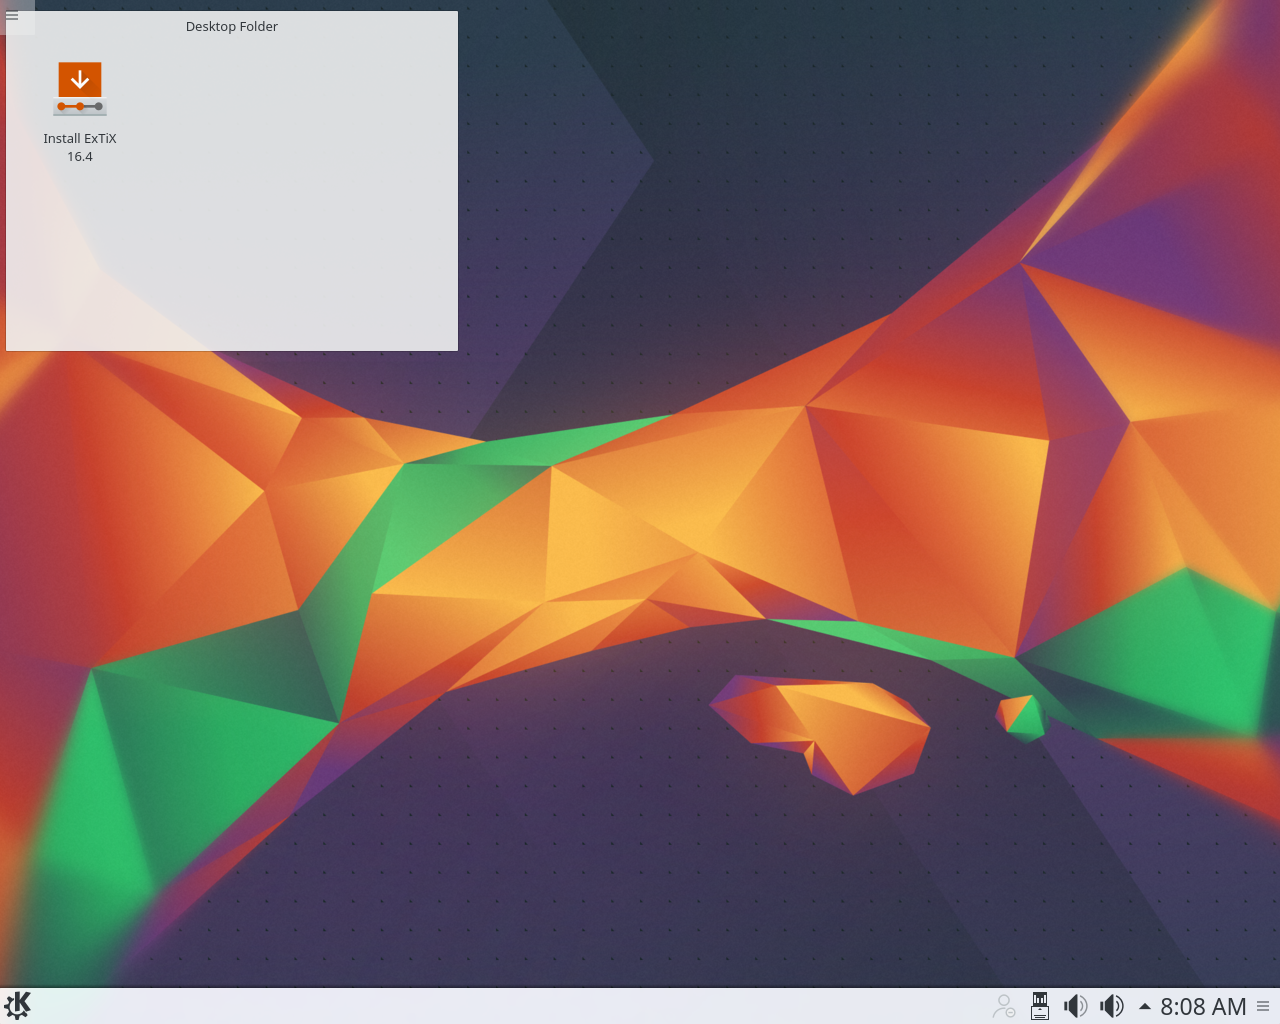
Task: Expand the hidden system tray icons
Action: [1144, 1006]
